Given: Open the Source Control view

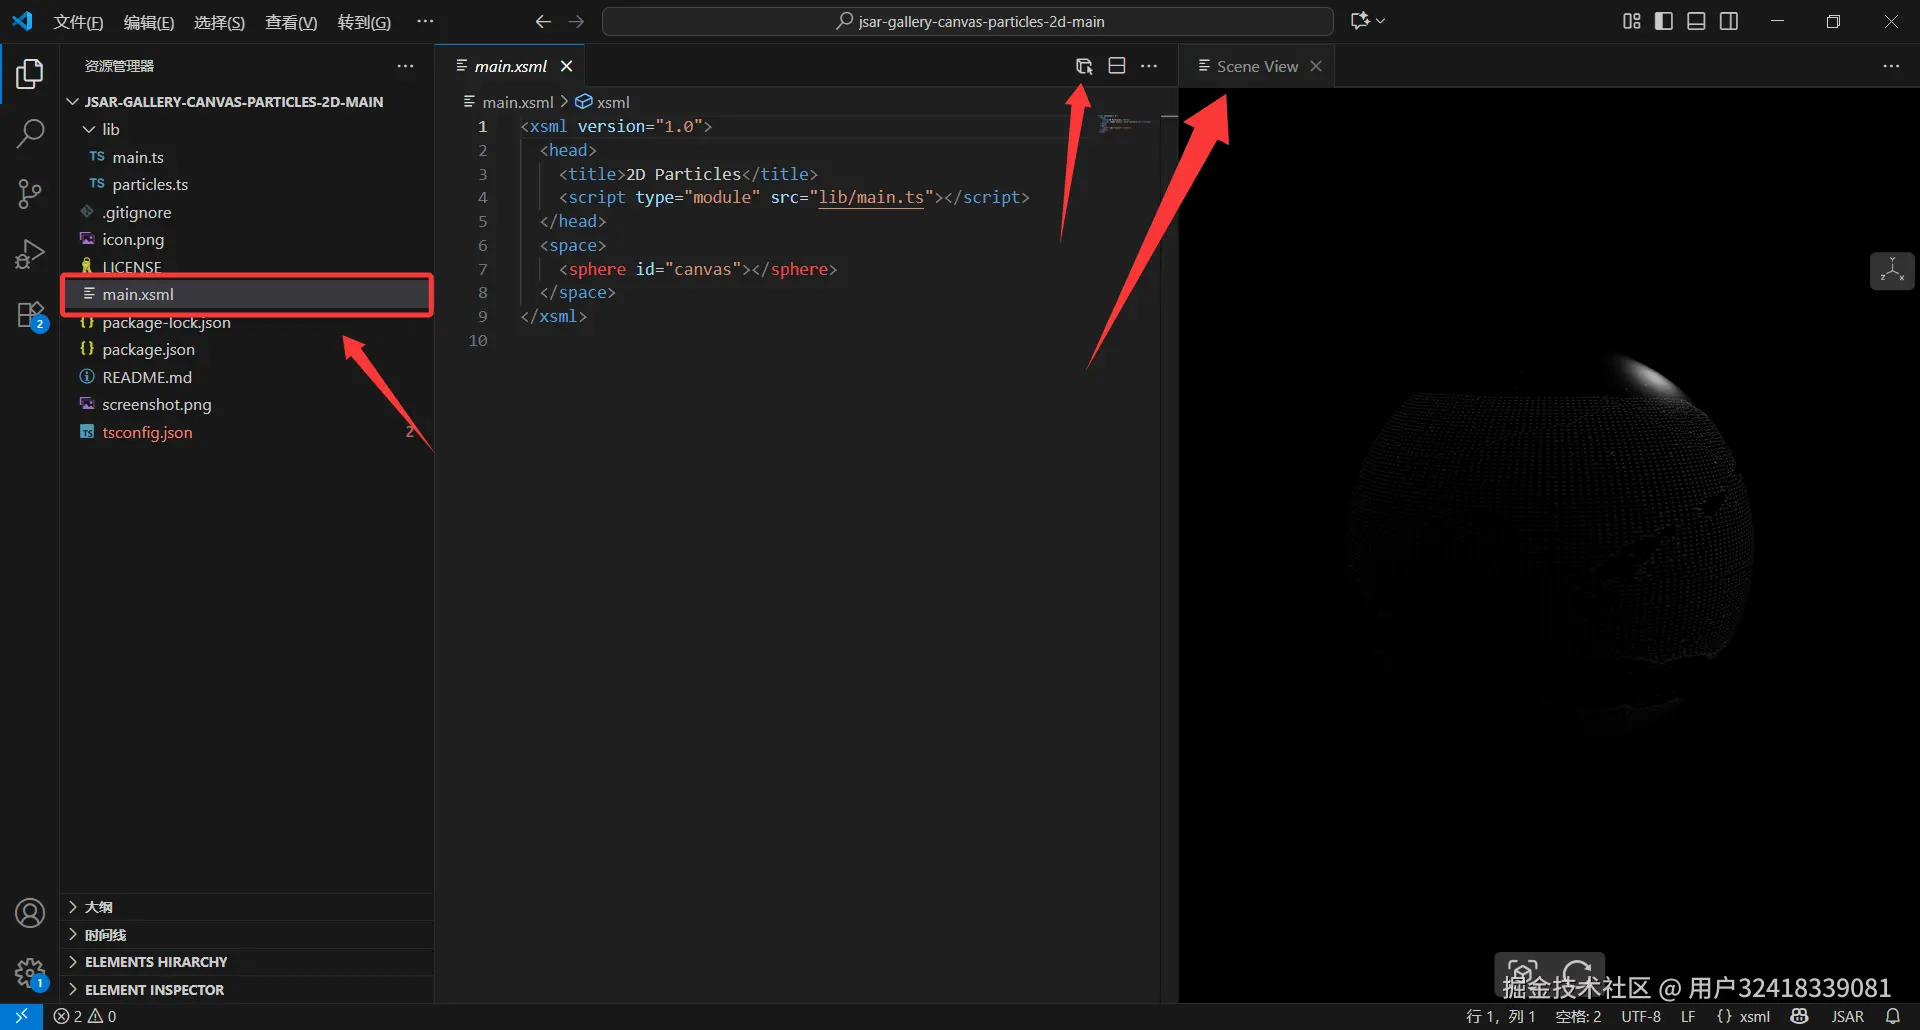Looking at the screenshot, I should [x=30, y=194].
